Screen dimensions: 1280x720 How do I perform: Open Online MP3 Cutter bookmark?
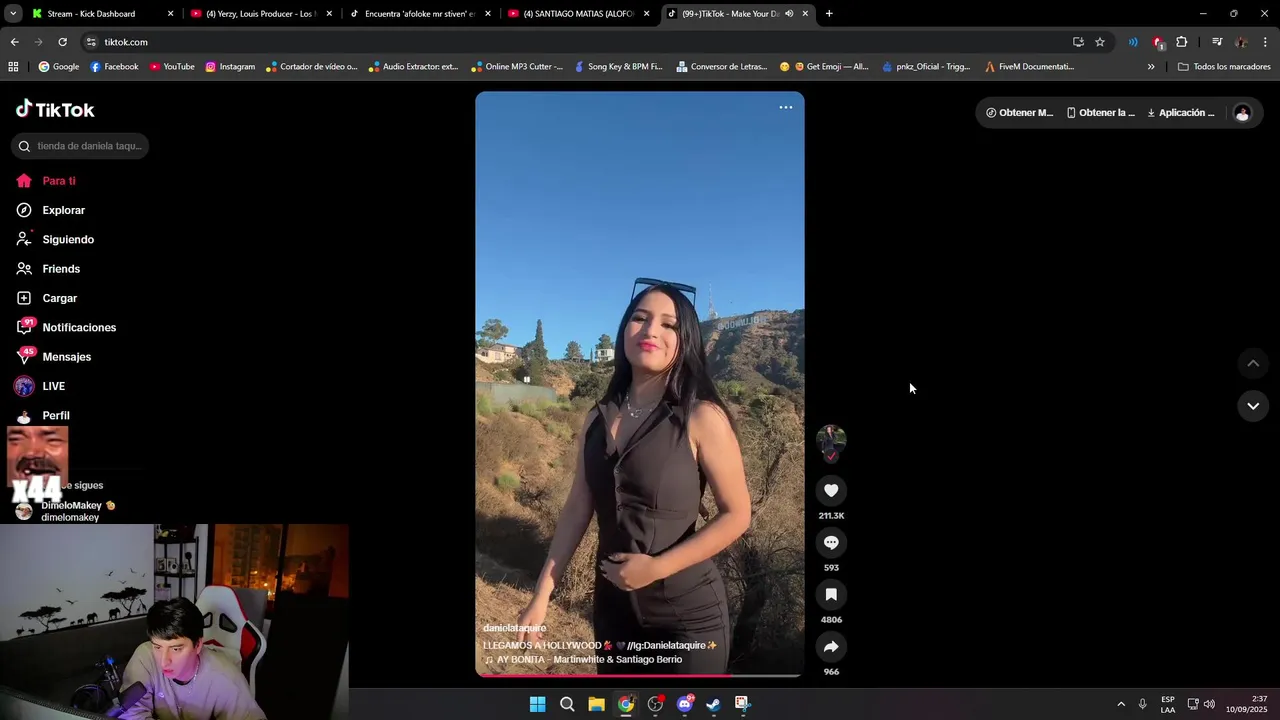pyautogui.click(x=516, y=67)
